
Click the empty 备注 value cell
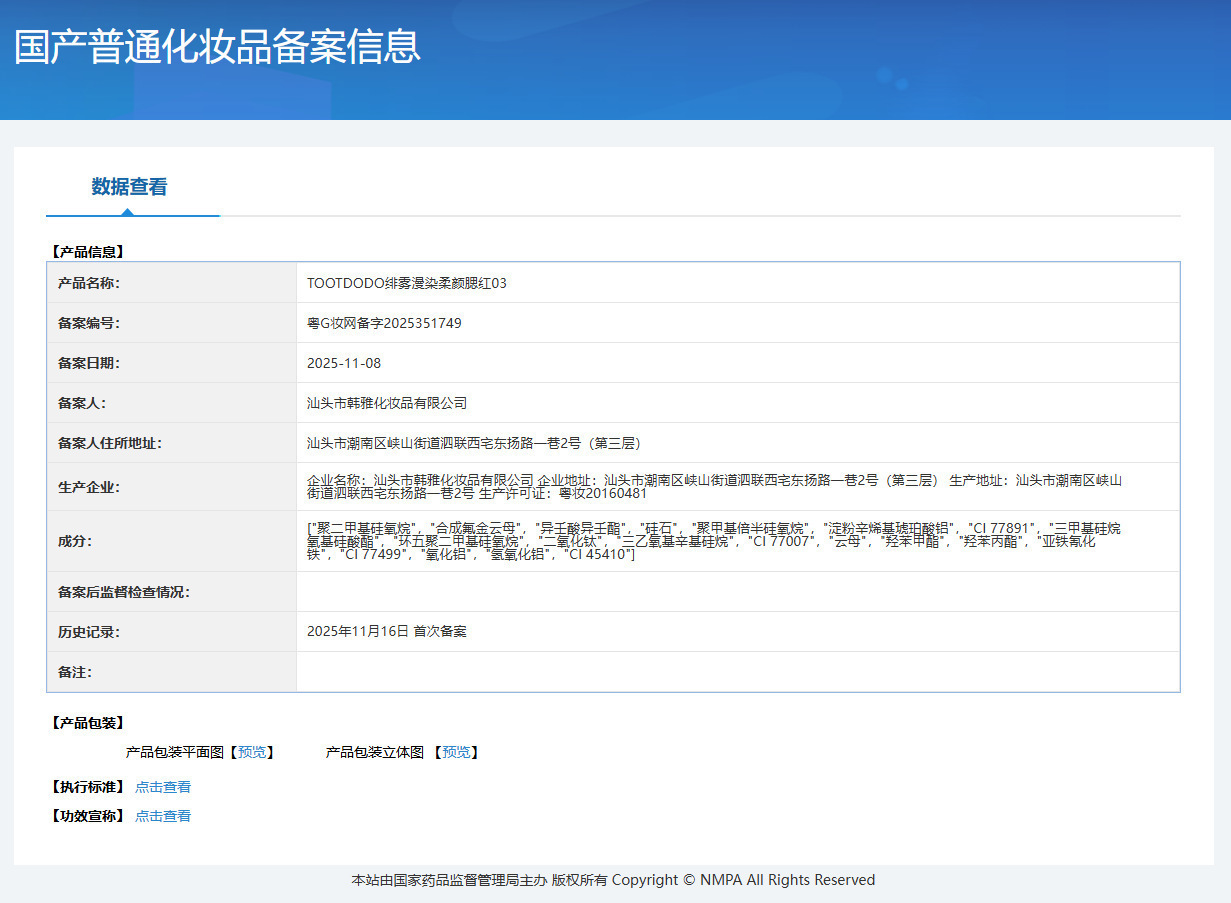coord(738,672)
